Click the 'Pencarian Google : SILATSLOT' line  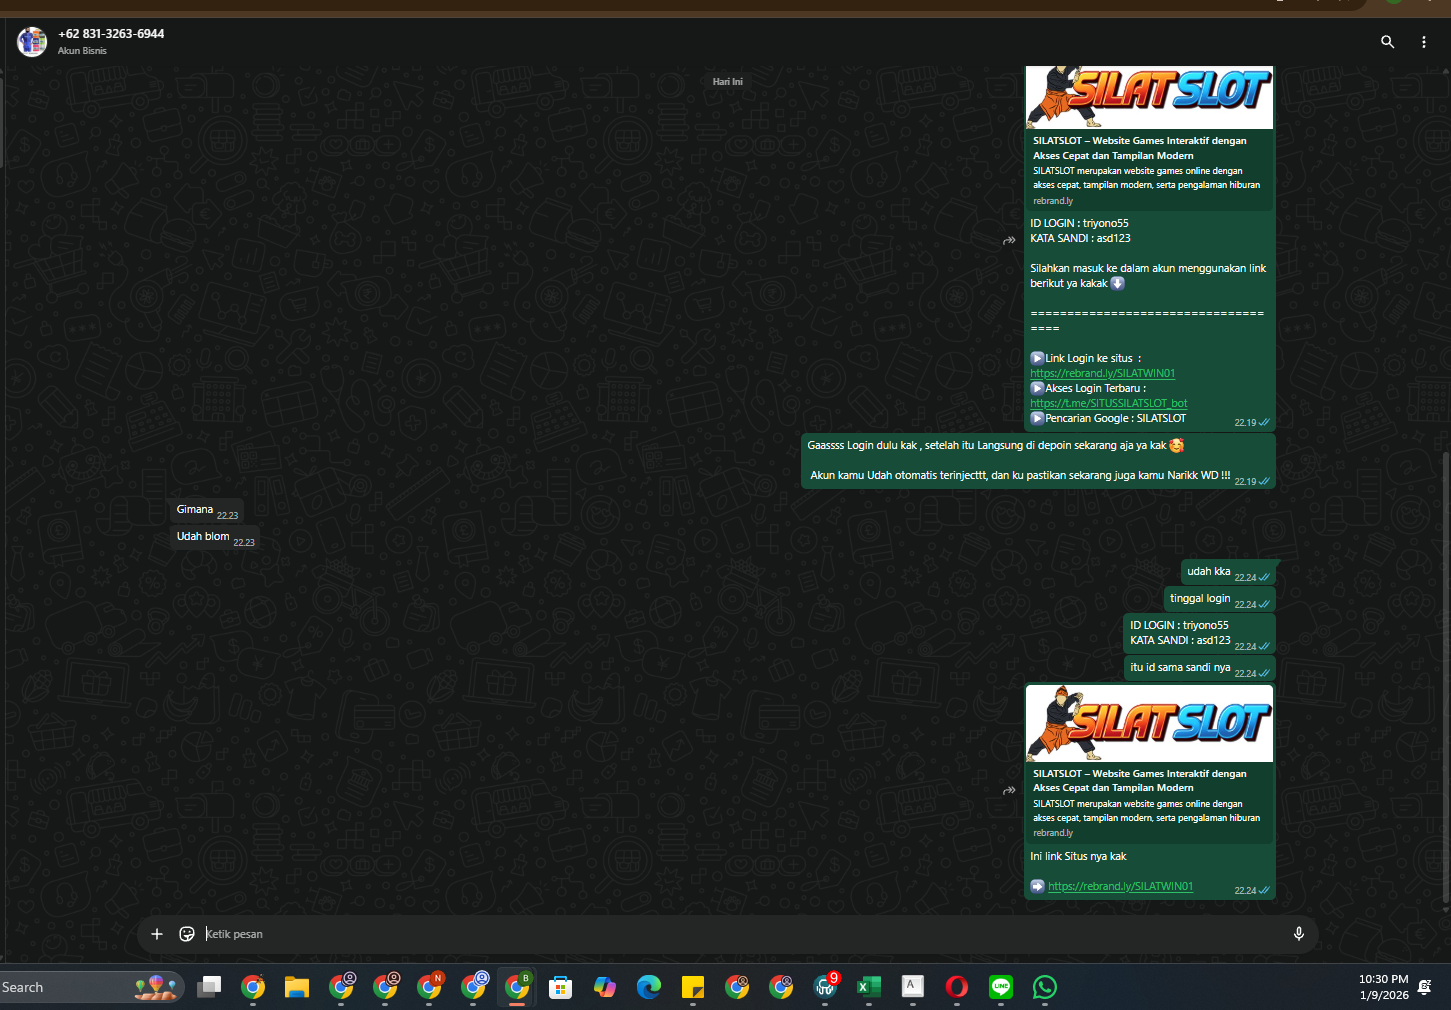(1108, 418)
